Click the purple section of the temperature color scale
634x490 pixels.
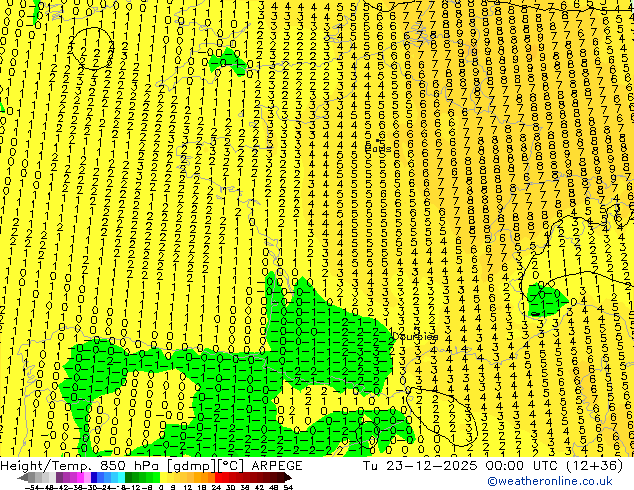[x=73, y=477]
